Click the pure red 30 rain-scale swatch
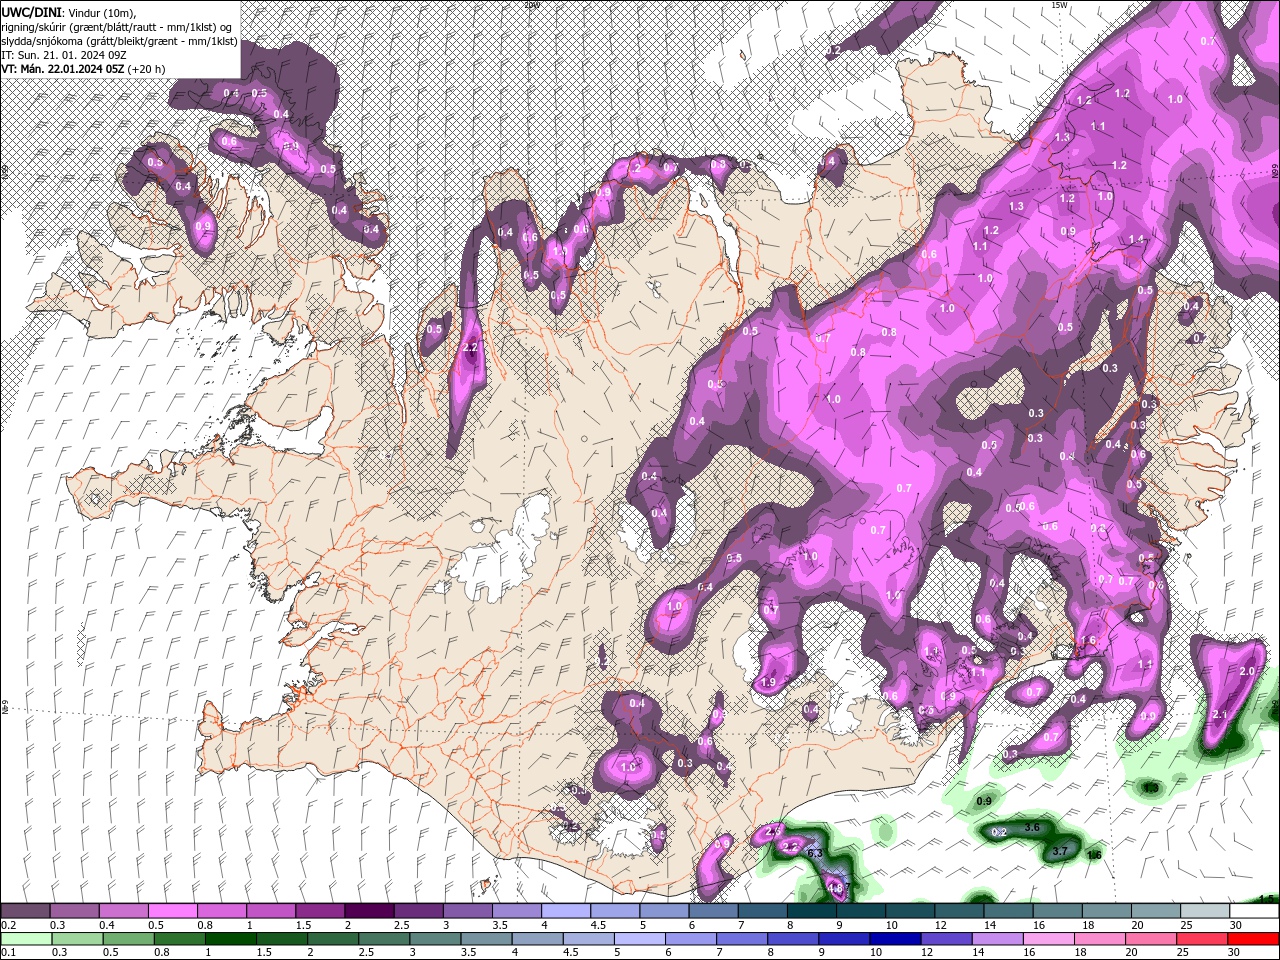1280x960 pixels. pyautogui.click(x=1253, y=939)
